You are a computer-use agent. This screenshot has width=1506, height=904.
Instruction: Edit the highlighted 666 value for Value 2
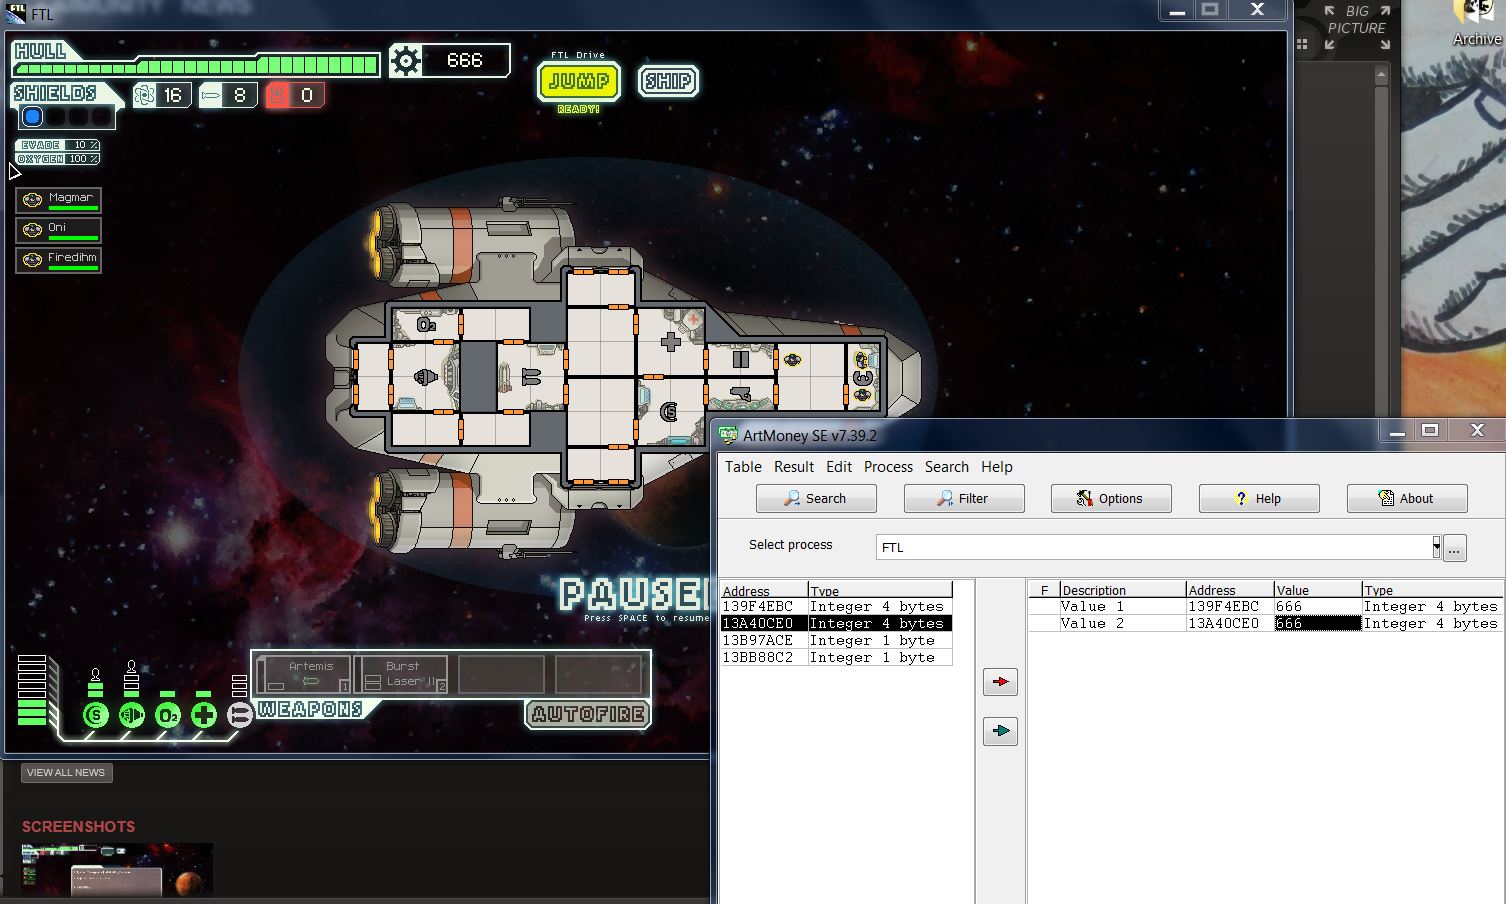coord(1317,623)
